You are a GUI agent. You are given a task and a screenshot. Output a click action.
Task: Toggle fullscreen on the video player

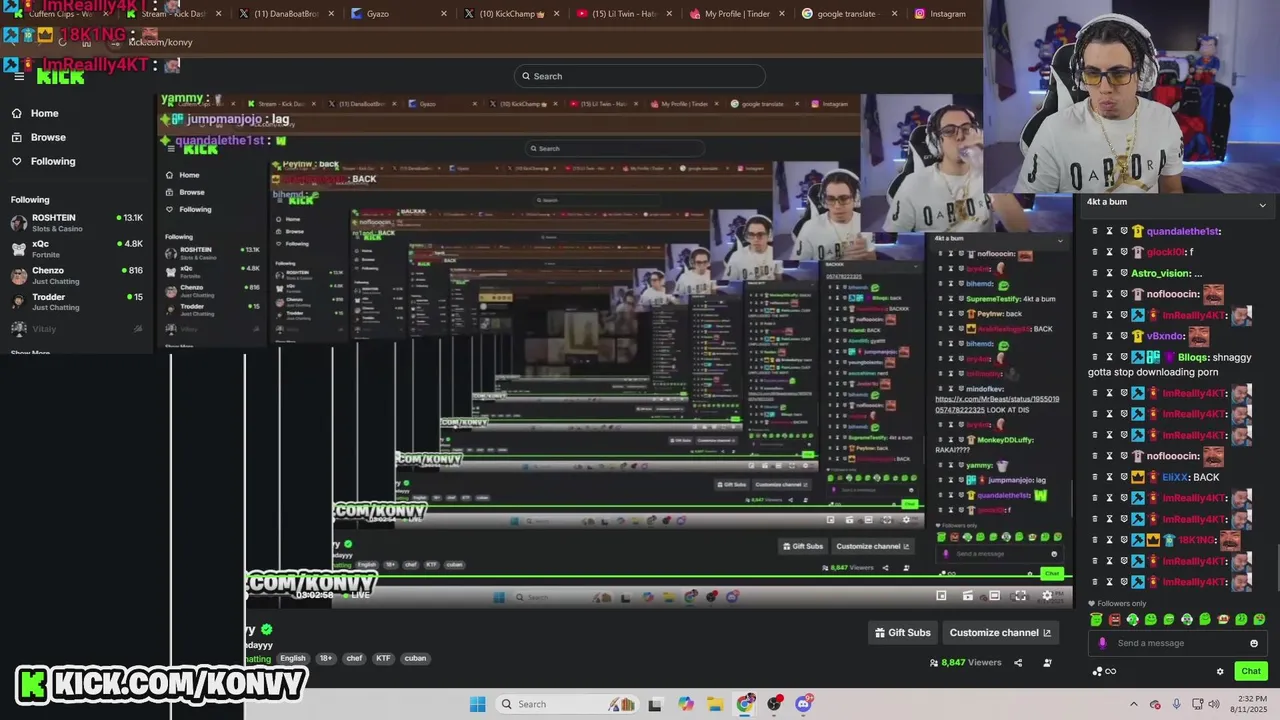tap(1020, 595)
